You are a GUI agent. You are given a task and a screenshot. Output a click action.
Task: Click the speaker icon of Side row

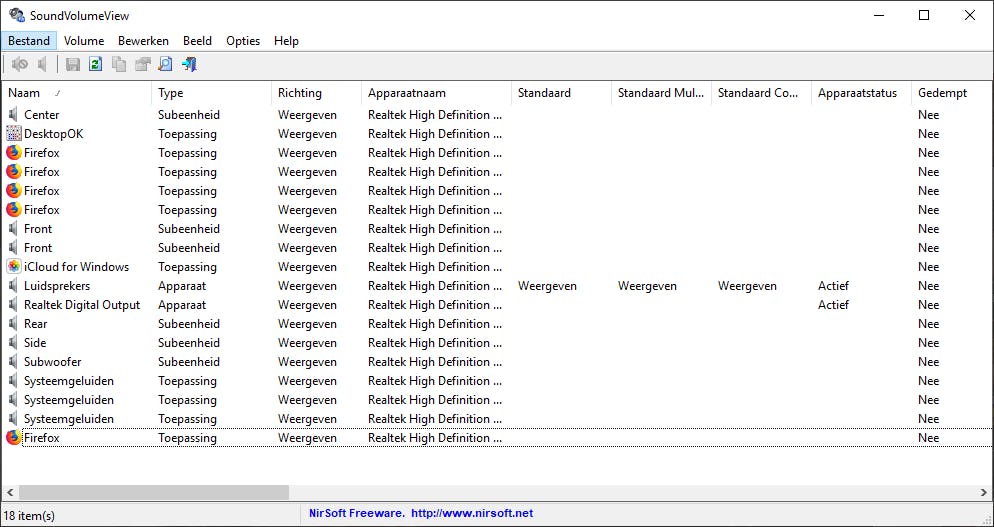pos(13,343)
